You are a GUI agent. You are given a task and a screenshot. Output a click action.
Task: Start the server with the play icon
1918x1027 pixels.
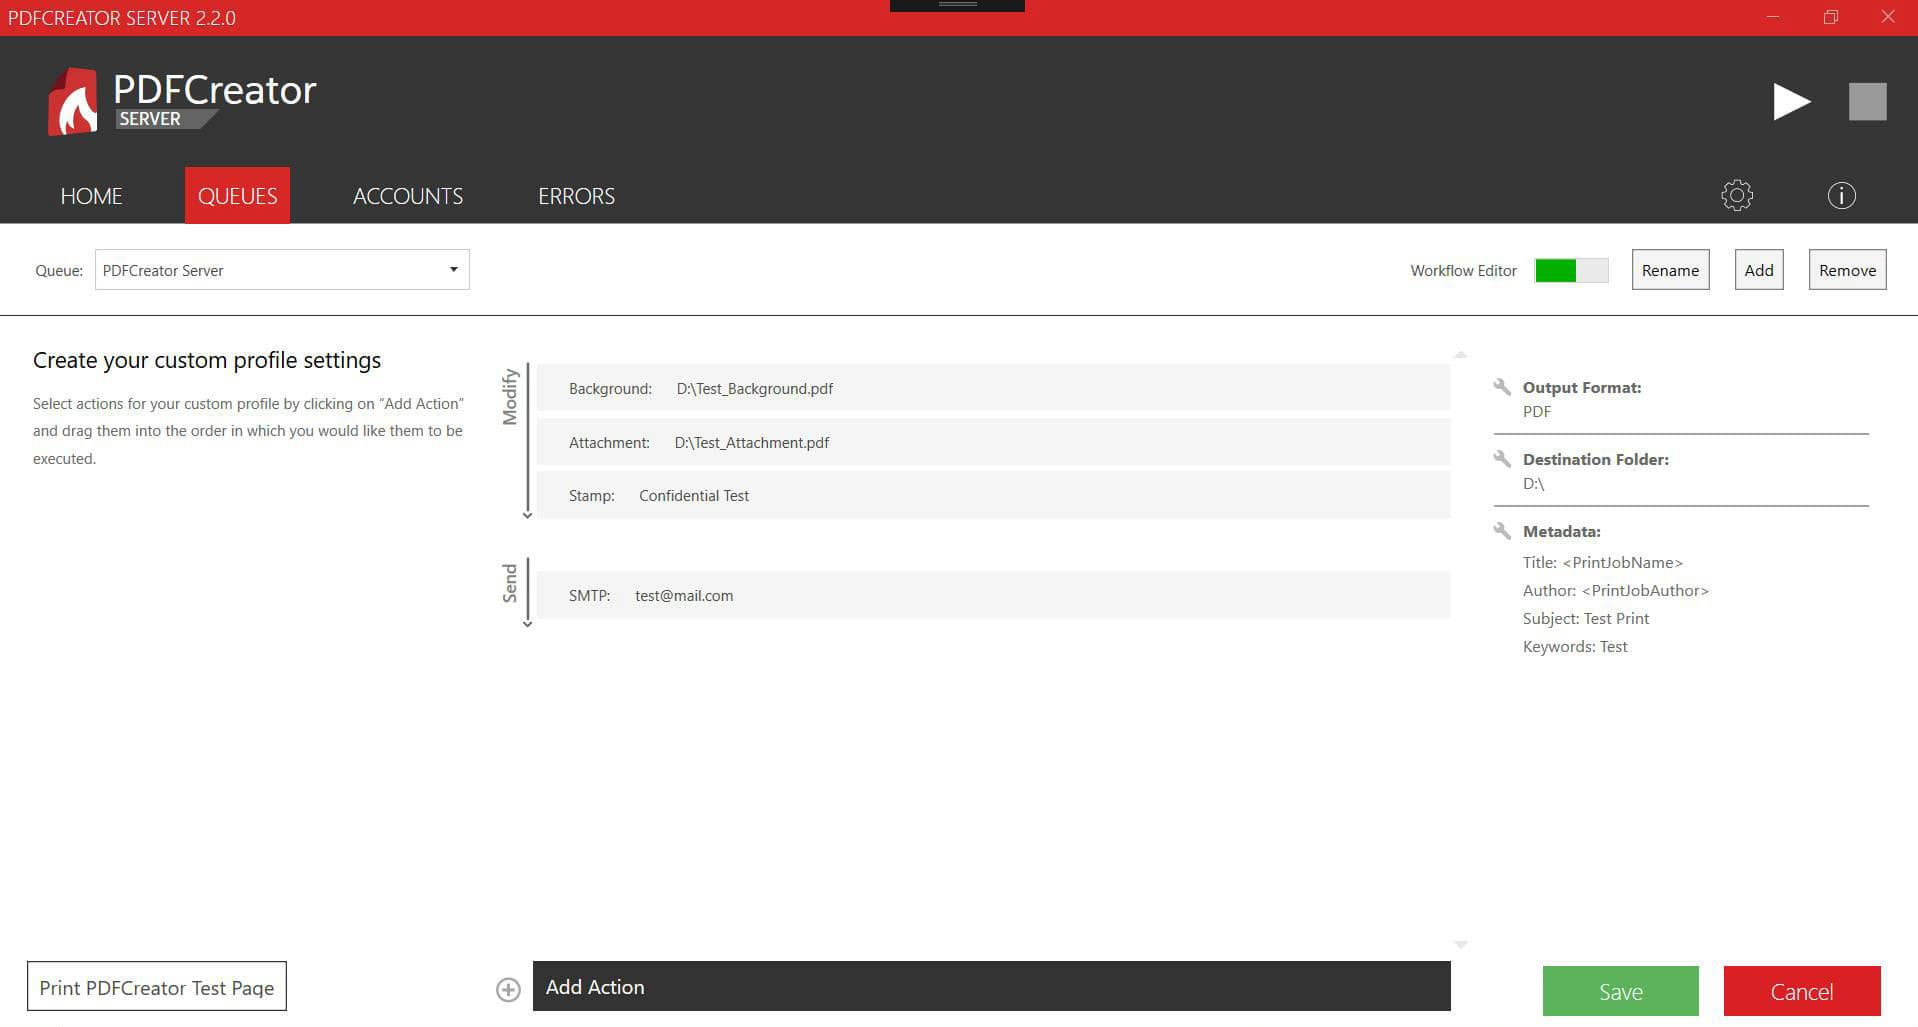point(1791,101)
